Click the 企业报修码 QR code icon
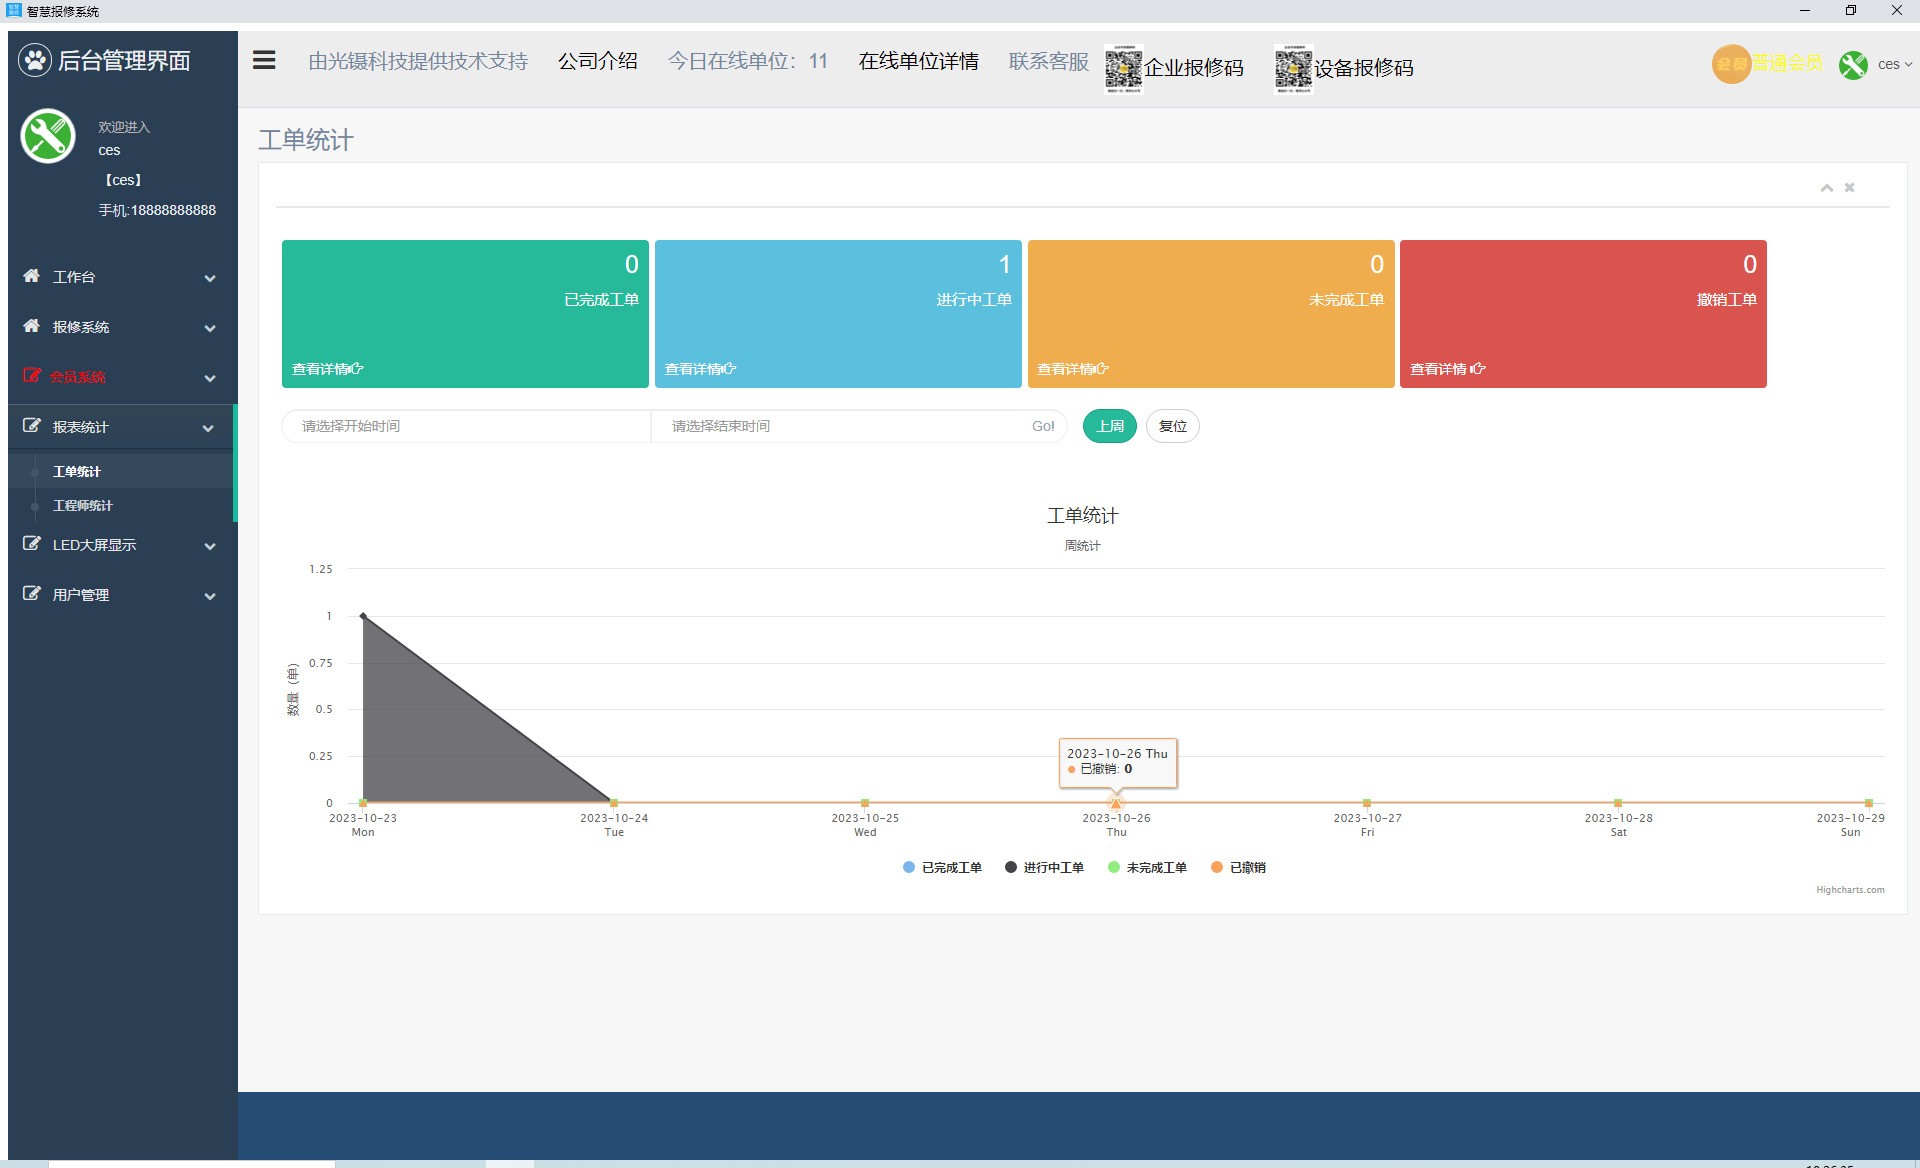 coord(1123,68)
